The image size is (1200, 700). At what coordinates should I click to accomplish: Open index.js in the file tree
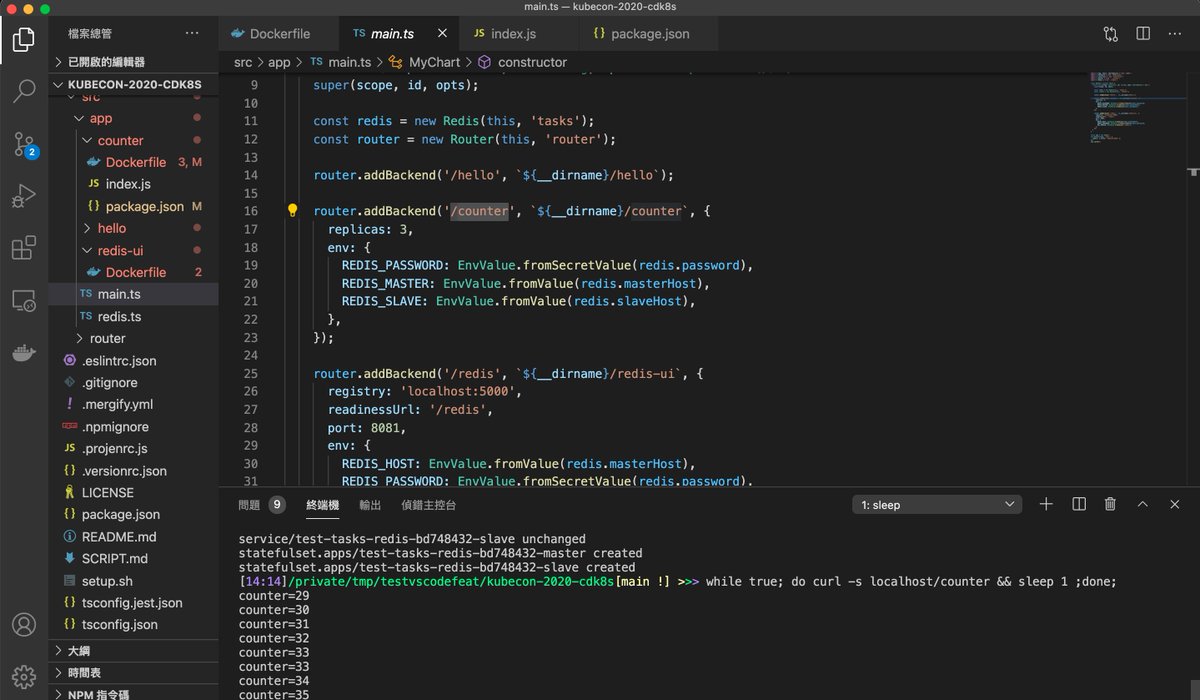pyautogui.click(x=133, y=184)
